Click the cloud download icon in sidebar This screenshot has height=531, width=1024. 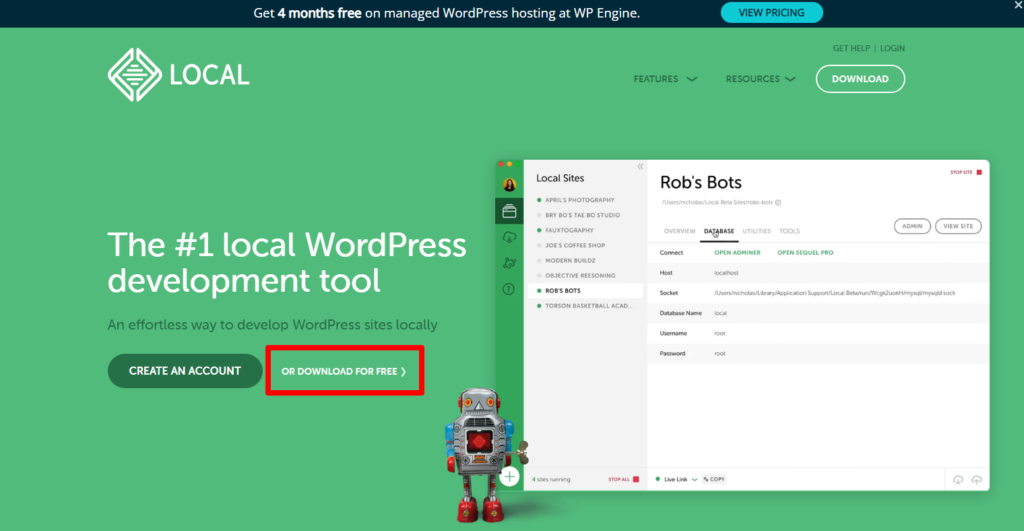(509, 237)
